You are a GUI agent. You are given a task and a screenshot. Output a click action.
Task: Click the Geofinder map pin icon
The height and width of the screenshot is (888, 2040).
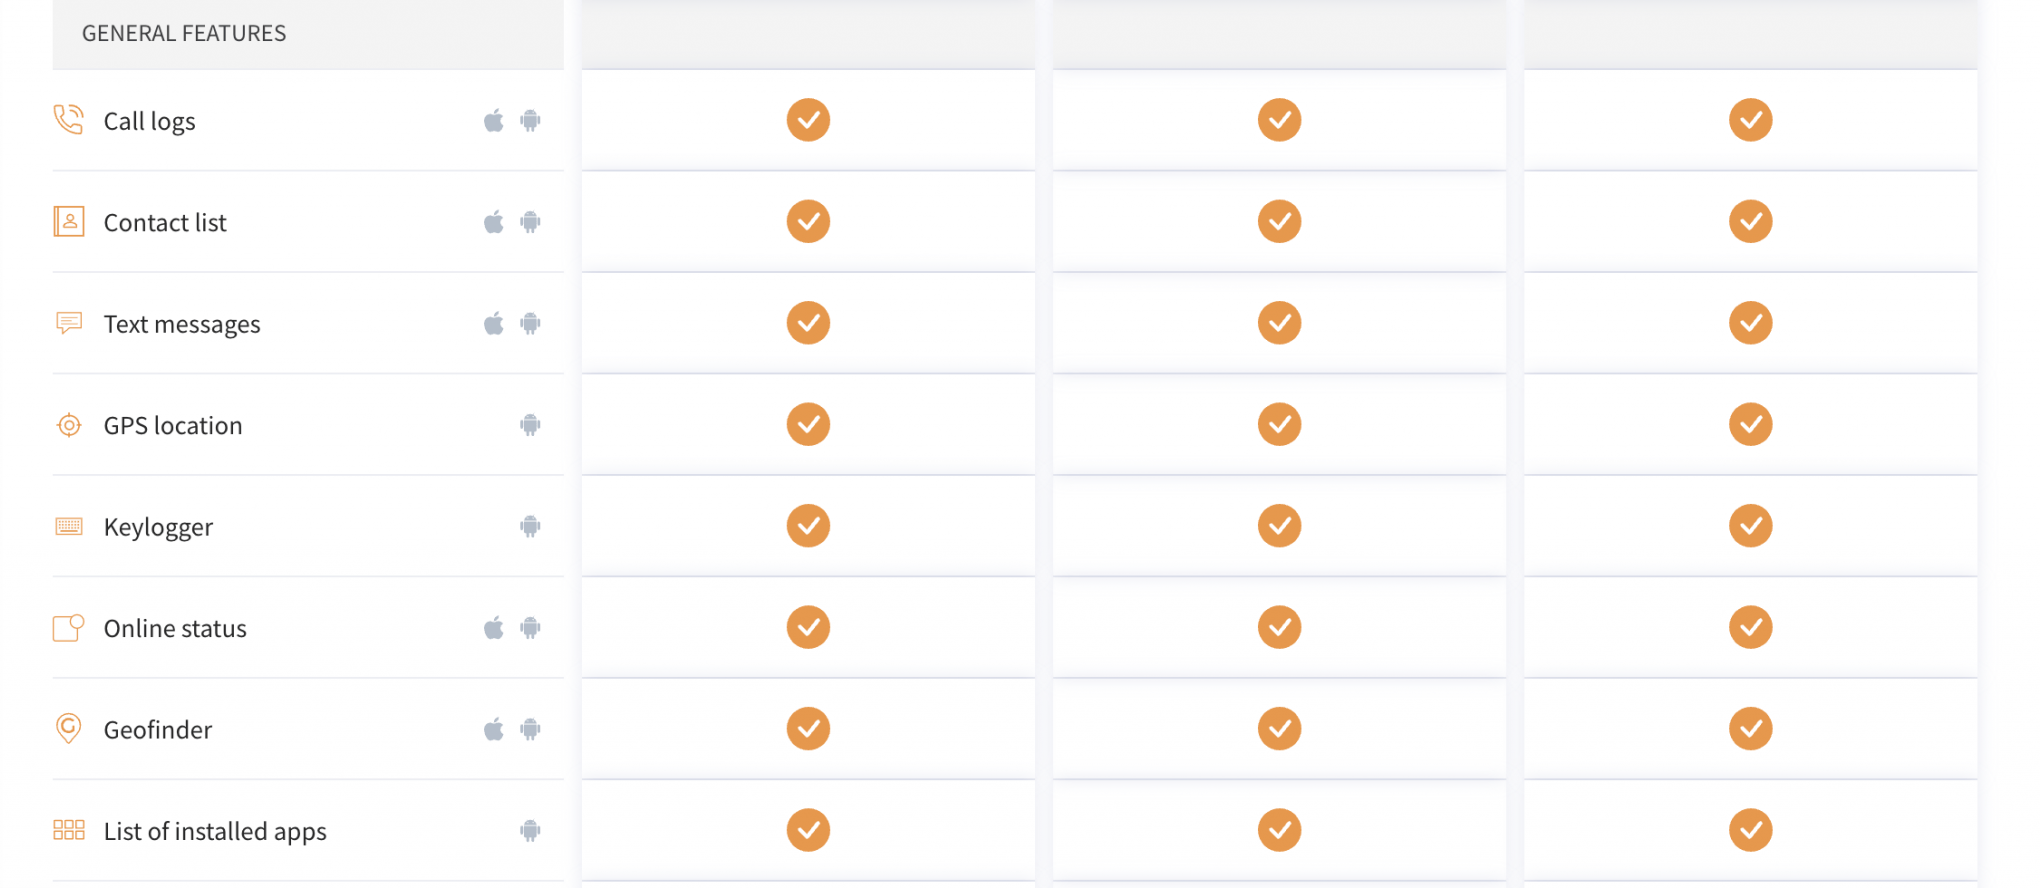pos(68,729)
